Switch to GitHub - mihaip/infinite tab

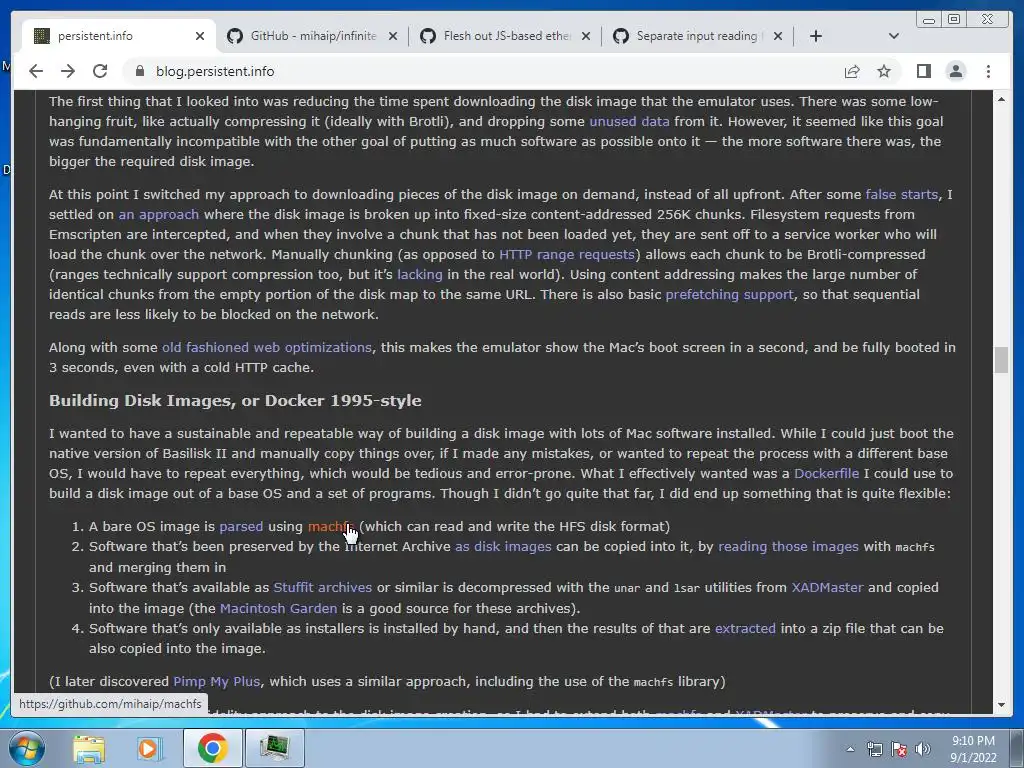313,36
